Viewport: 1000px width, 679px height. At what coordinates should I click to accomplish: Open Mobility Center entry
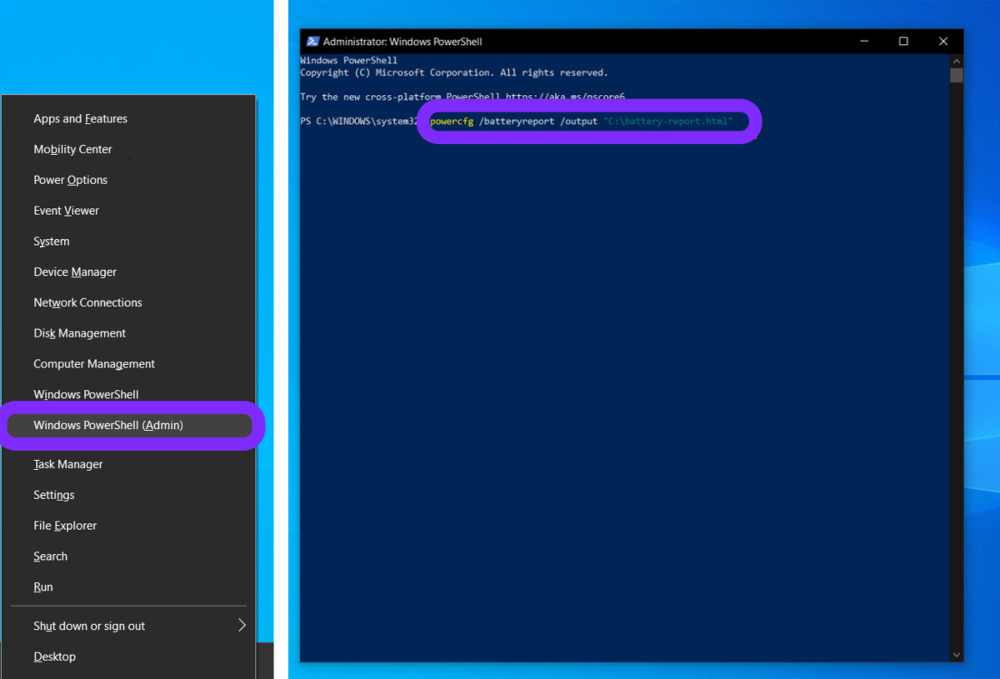click(73, 149)
